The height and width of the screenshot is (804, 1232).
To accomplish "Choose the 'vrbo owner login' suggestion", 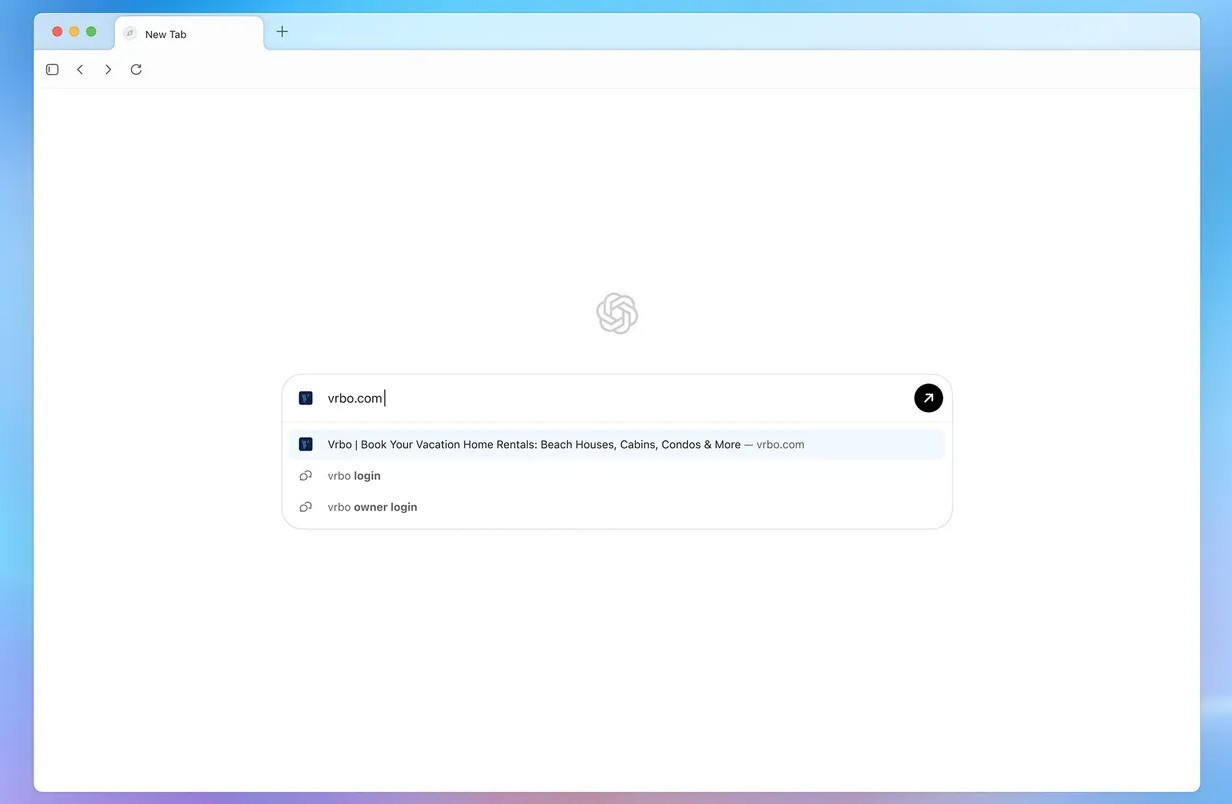I will point(372,507).
